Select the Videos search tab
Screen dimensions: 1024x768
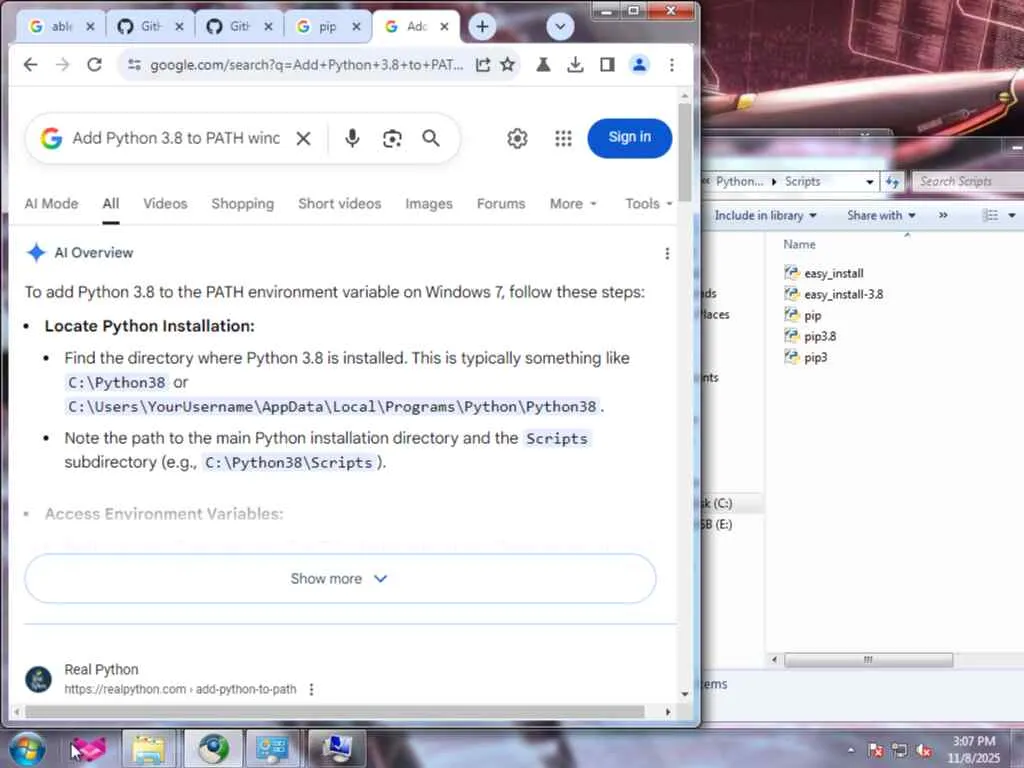click(165, 204)
